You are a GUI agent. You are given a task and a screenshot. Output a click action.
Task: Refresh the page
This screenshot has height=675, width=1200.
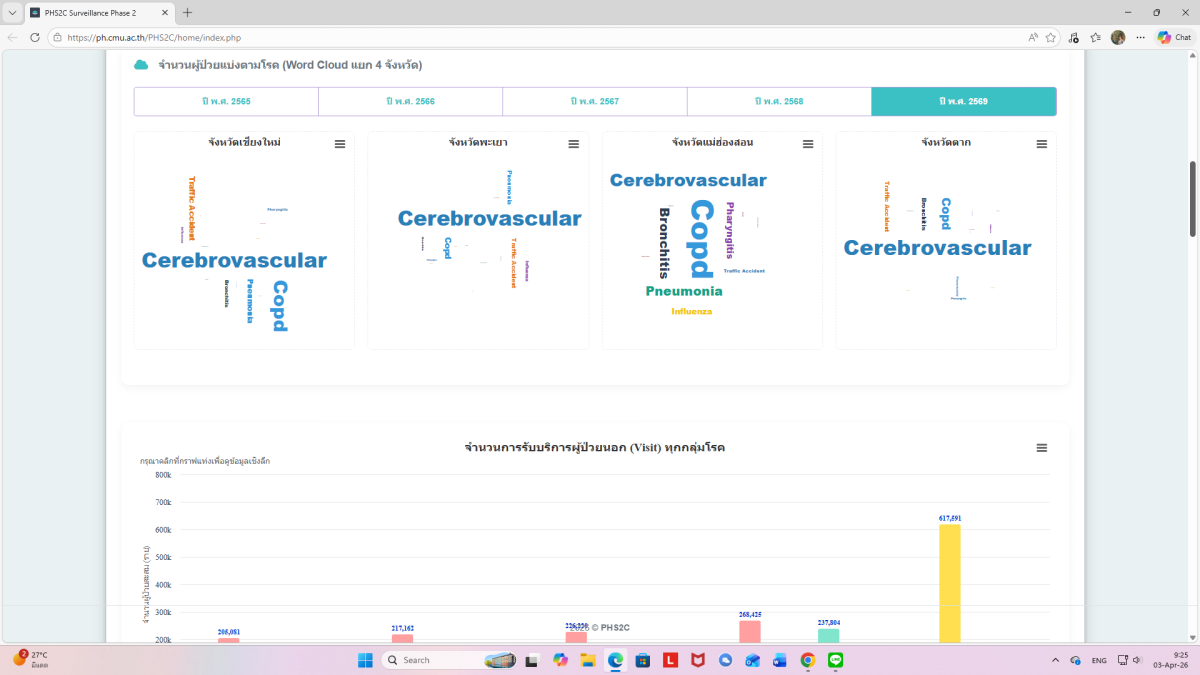35,37
